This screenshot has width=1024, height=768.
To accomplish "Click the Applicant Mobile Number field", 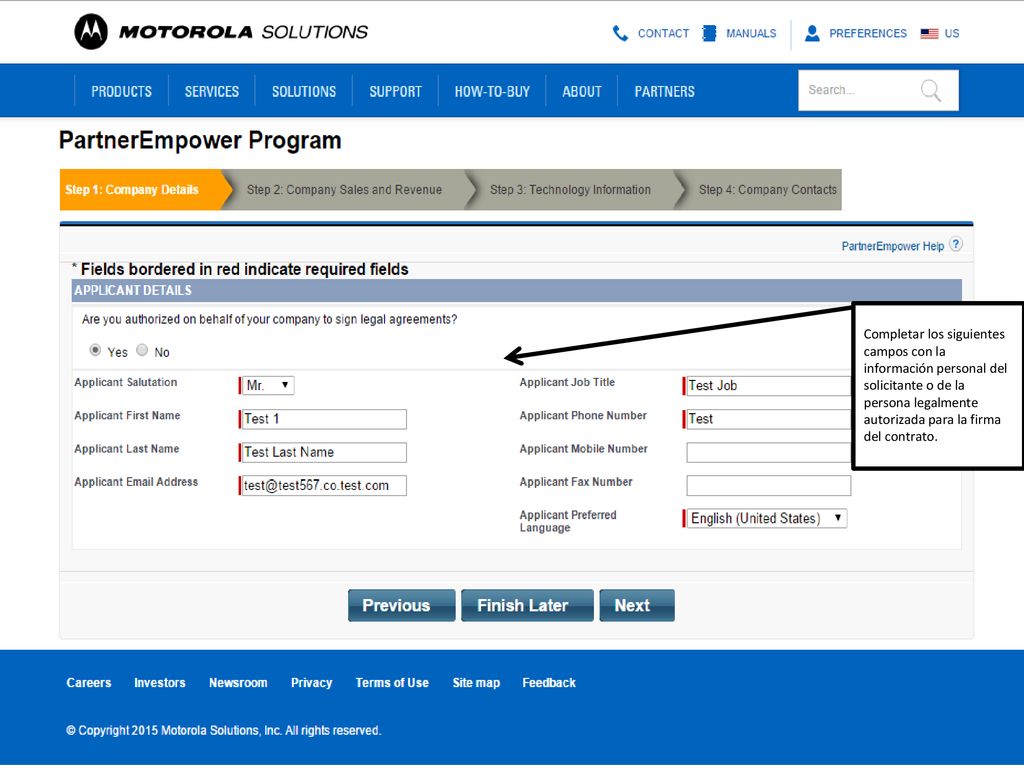I will coord(769,453).
